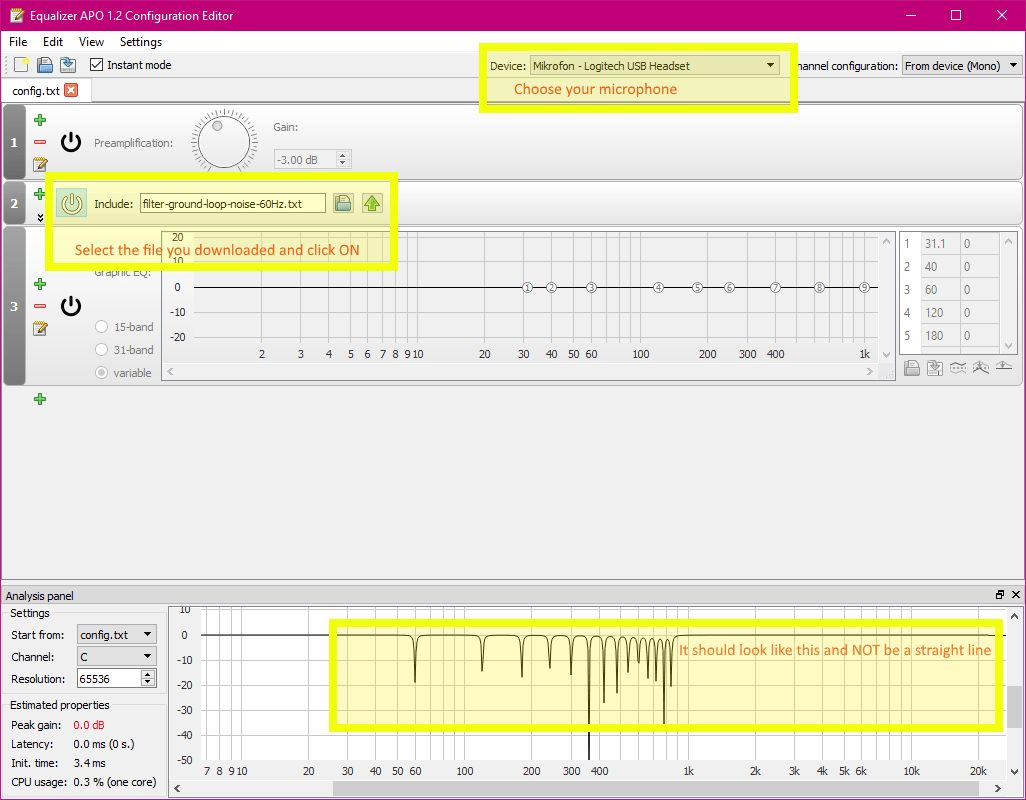1026x800 pixels.
Task: Open the Settings menu
Action: (x=140, y=42)
